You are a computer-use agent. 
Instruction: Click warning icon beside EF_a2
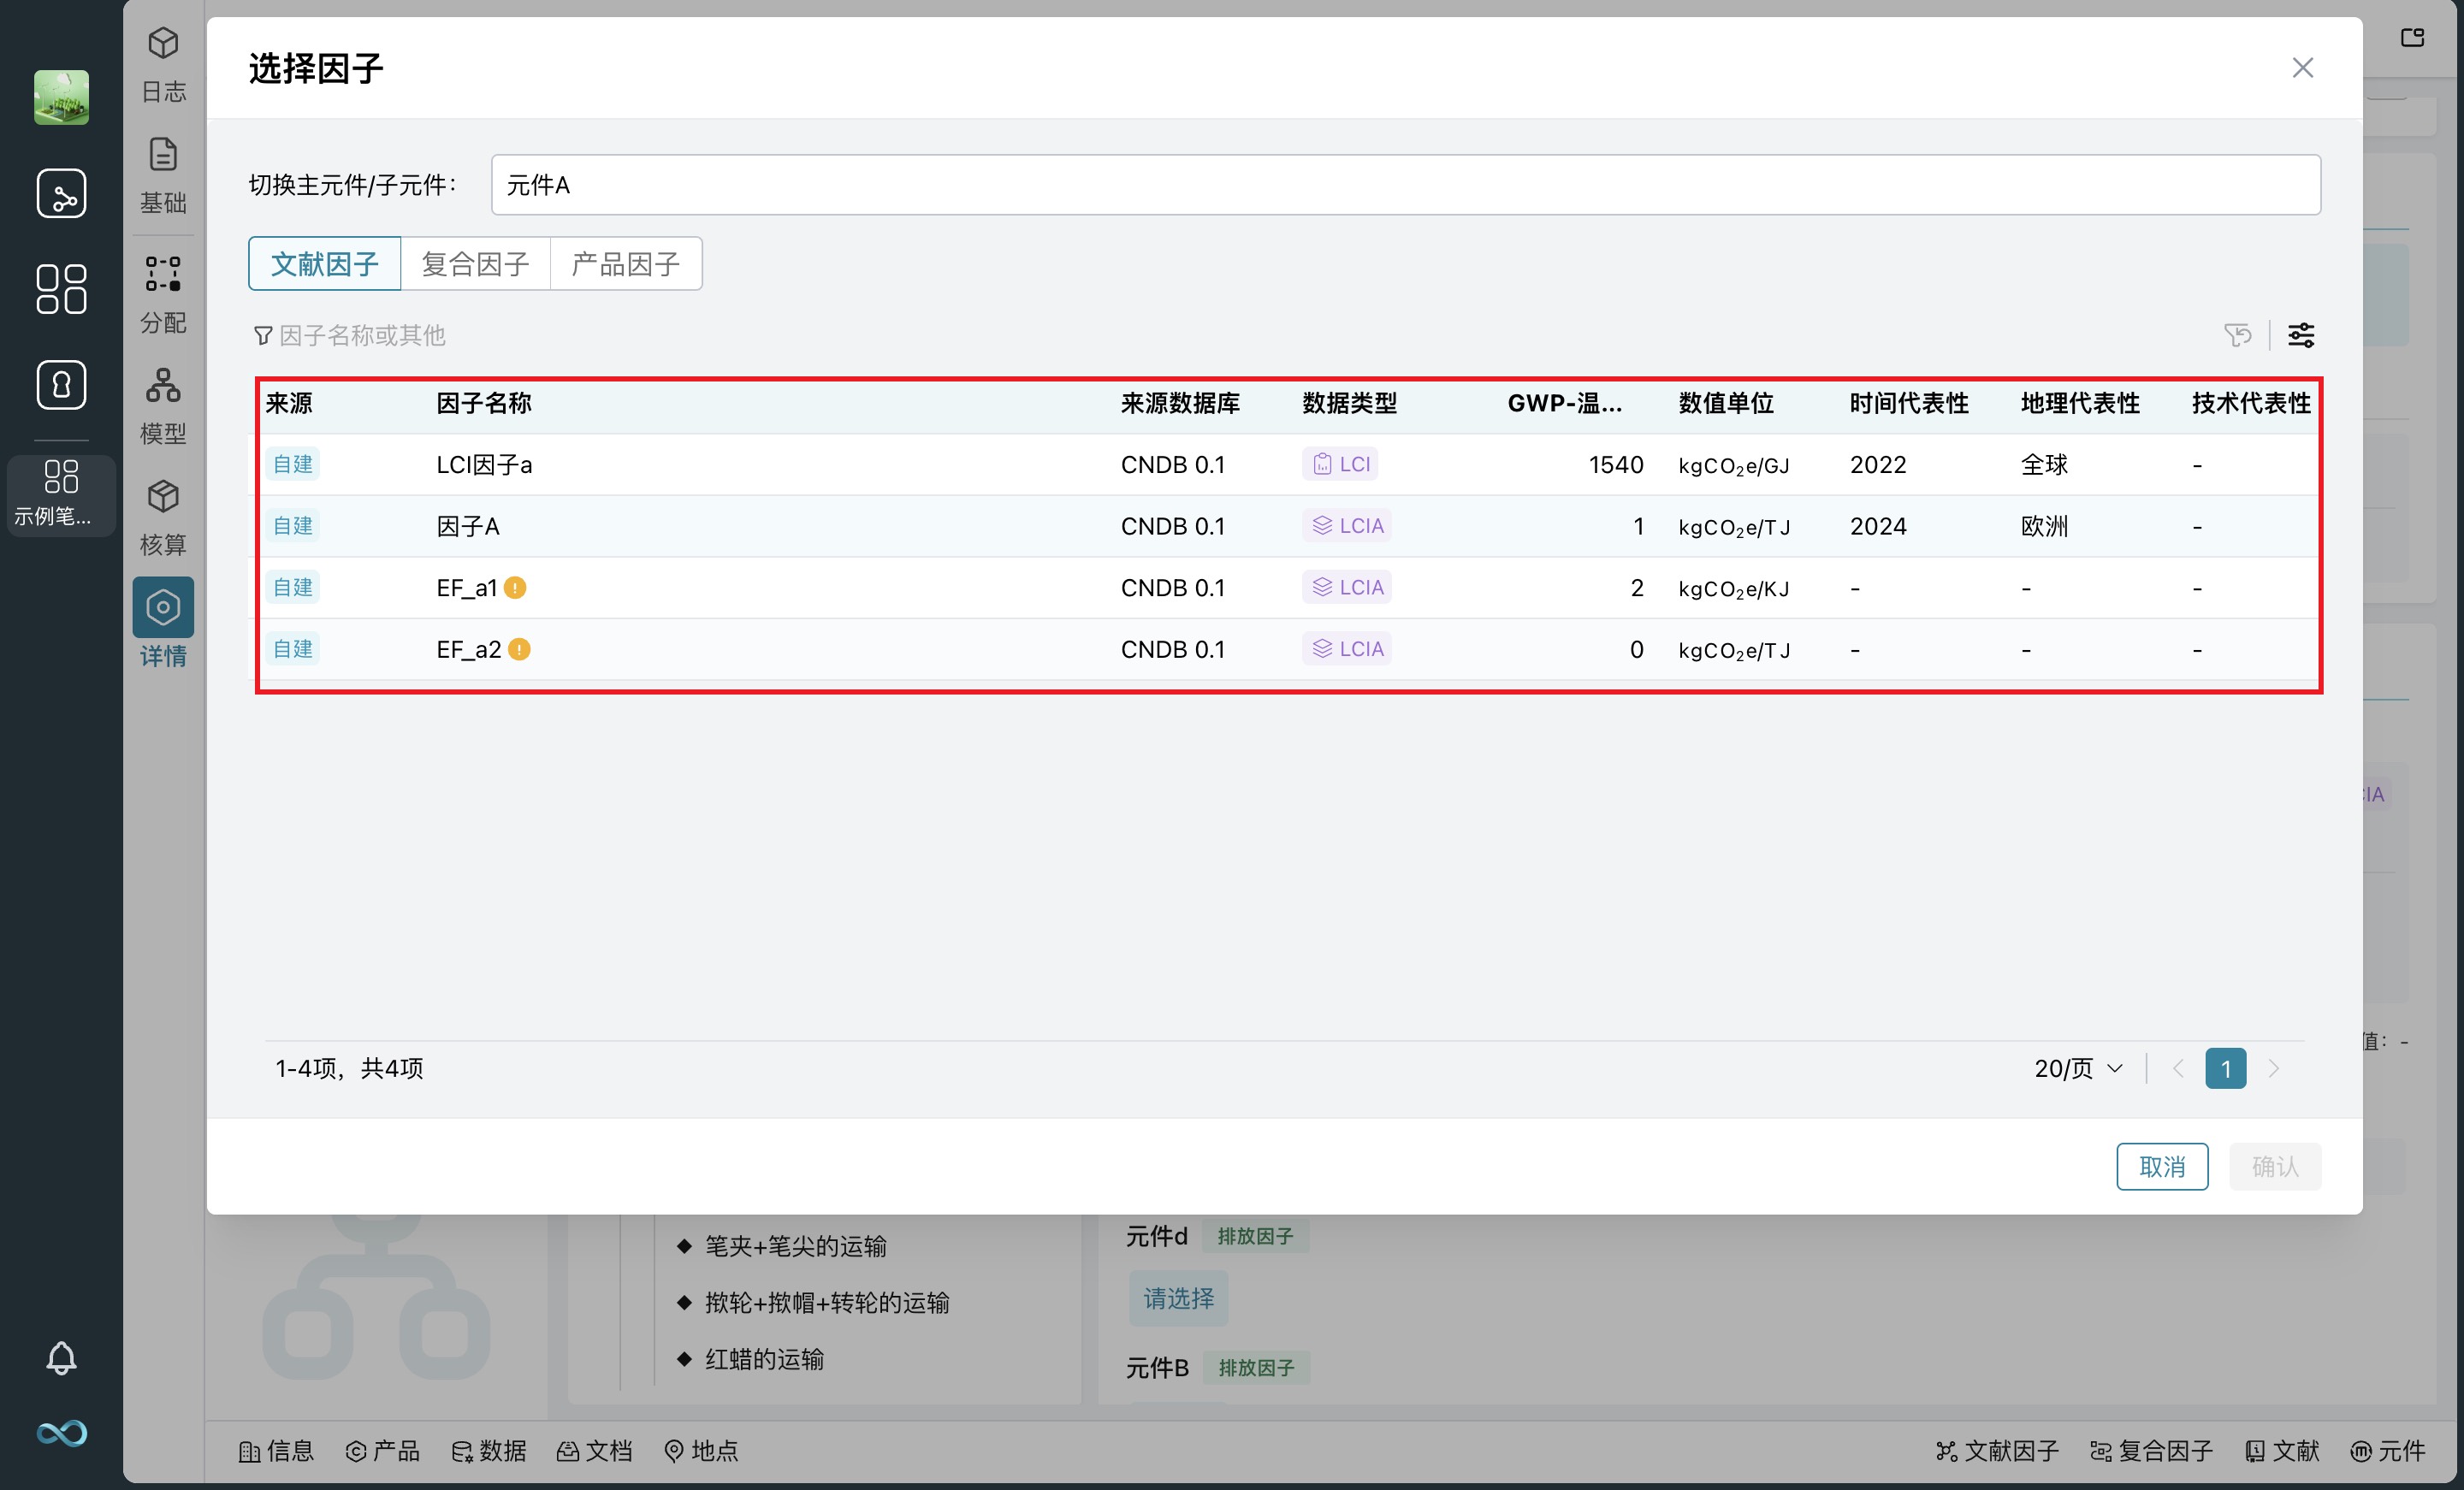tap(519, 650)
